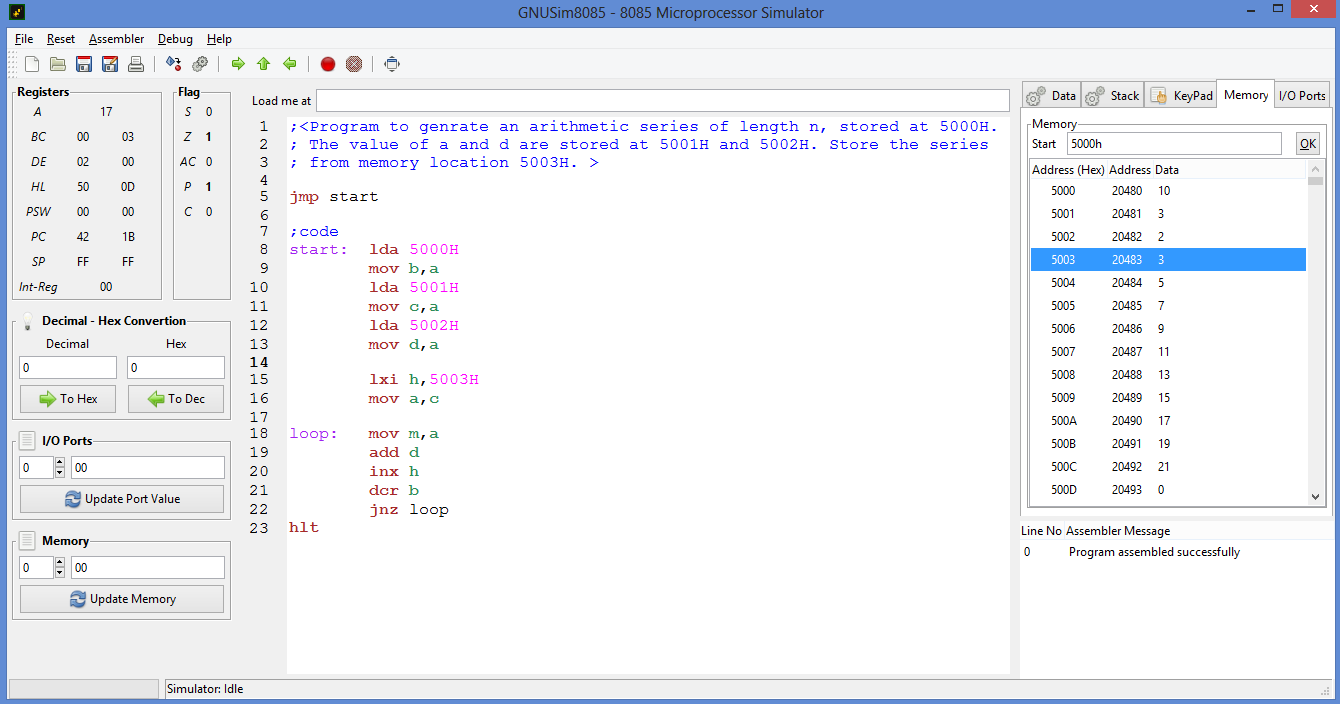Viewport: 1340px width, 704px height.
Task: Open a file via the folder icon
Action: pos(58,64)
